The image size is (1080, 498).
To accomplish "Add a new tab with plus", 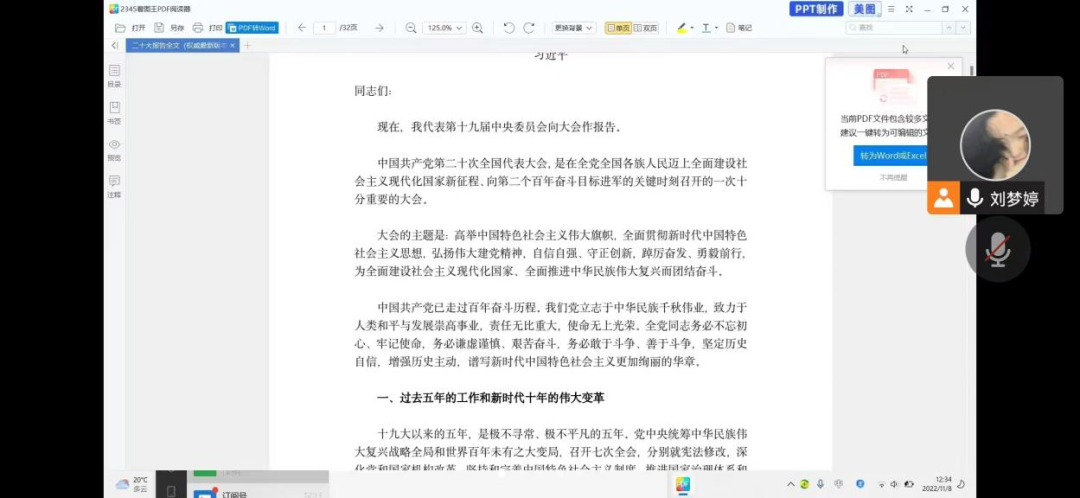I will pos(248,45).
